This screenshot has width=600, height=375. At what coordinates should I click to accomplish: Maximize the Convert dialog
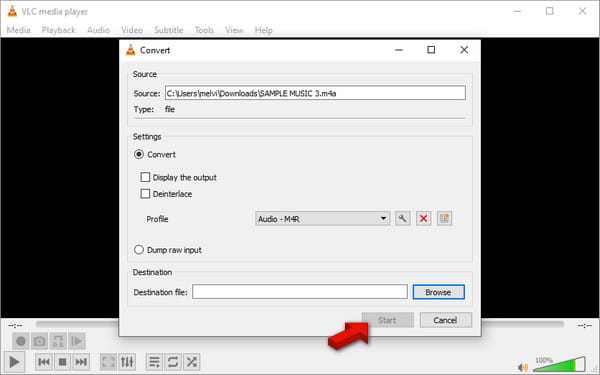431,50
